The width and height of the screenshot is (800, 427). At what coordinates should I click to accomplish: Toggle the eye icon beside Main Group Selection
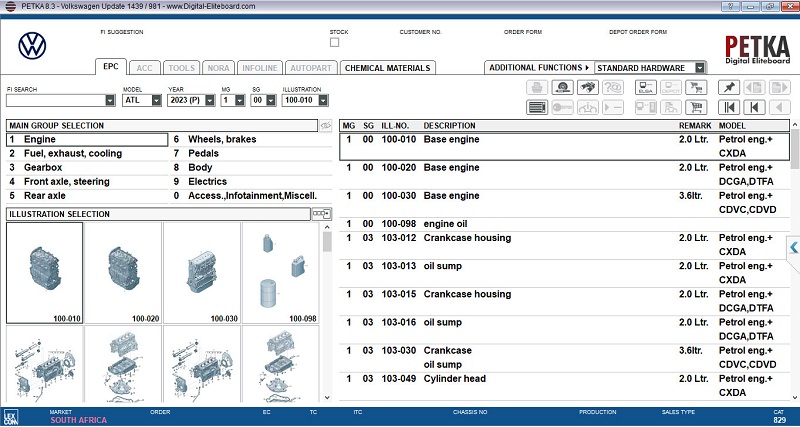[x=326, y=126]
